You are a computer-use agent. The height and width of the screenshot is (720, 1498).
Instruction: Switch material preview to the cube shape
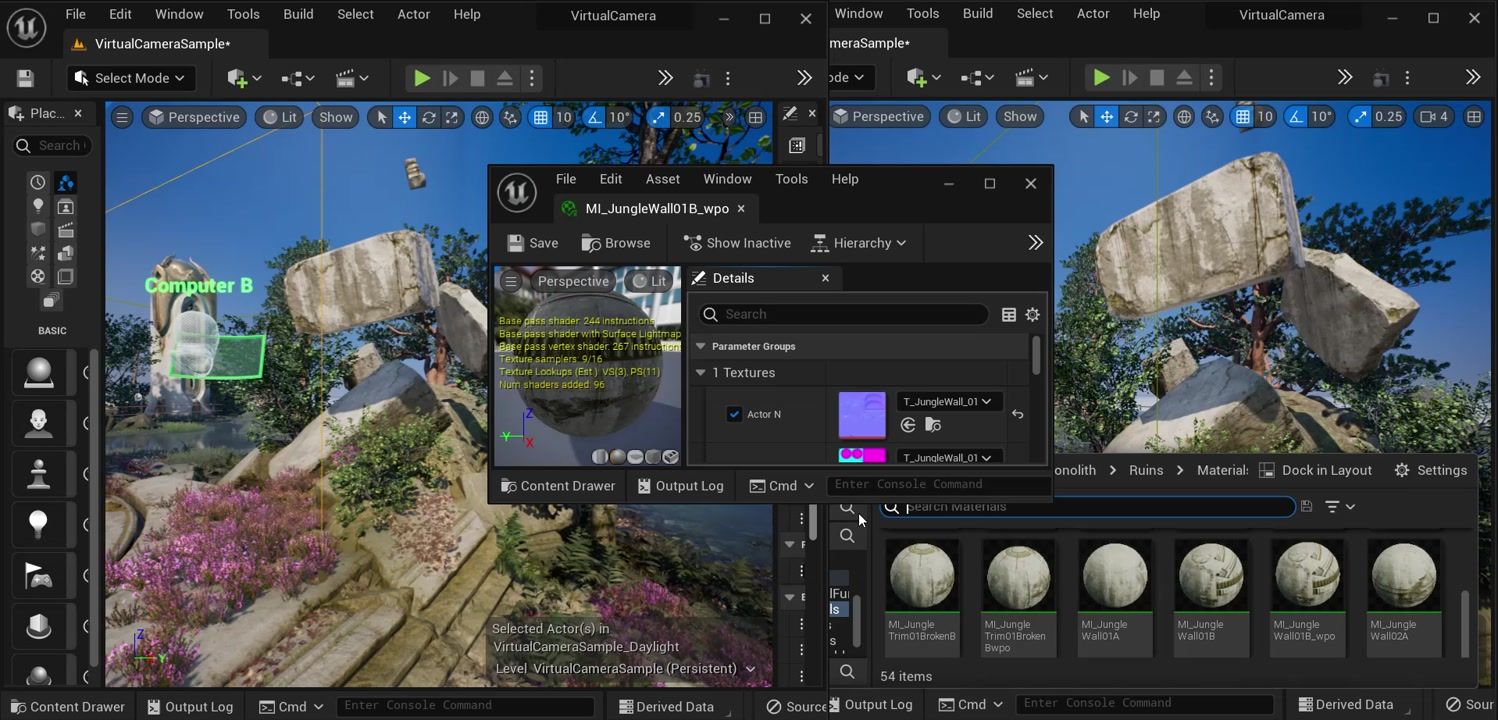(652, 456)
